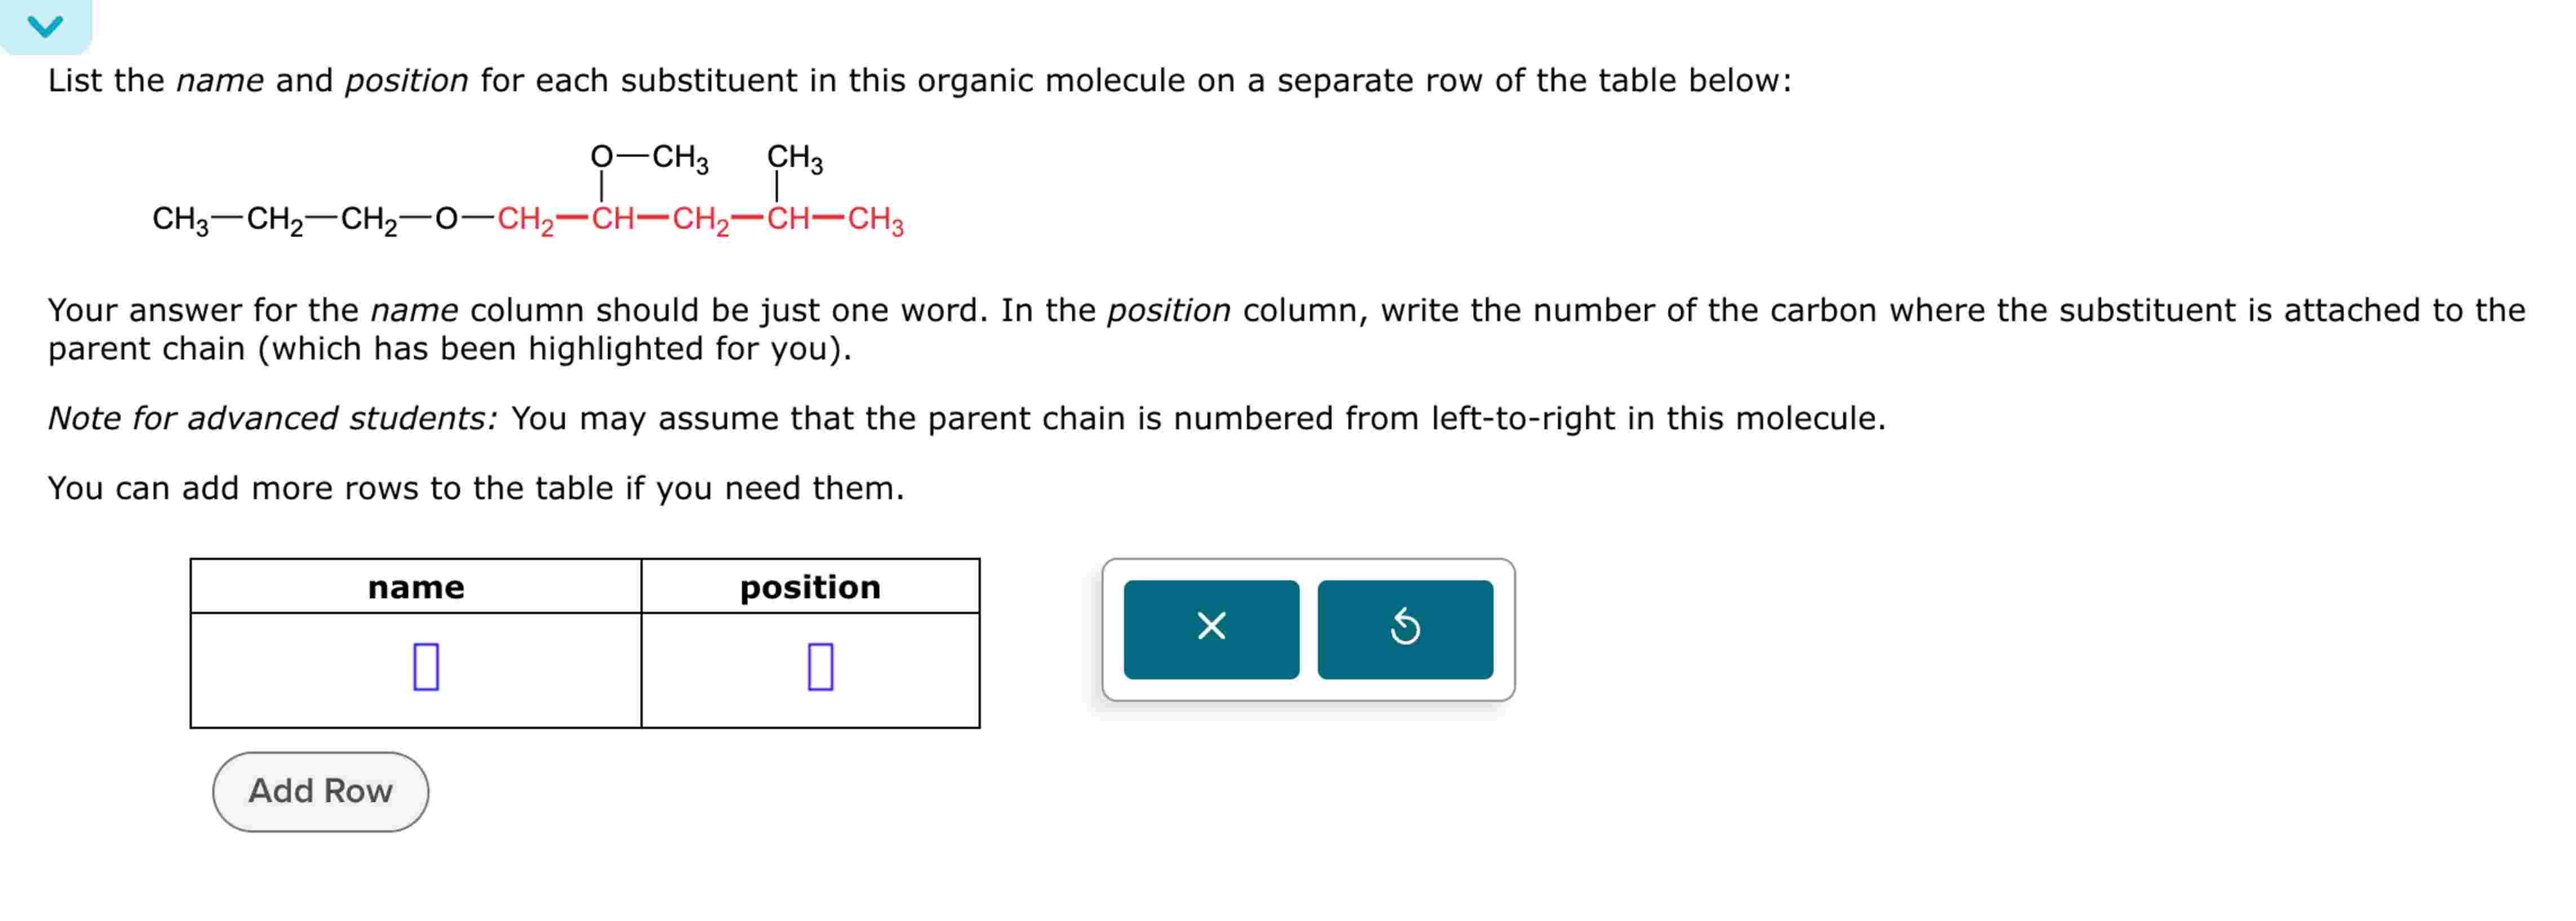Image resolution: width=2576 pixels, height=921 pixels.
Task: Add another table row with Add Row
Action: [x=320, y=791]
